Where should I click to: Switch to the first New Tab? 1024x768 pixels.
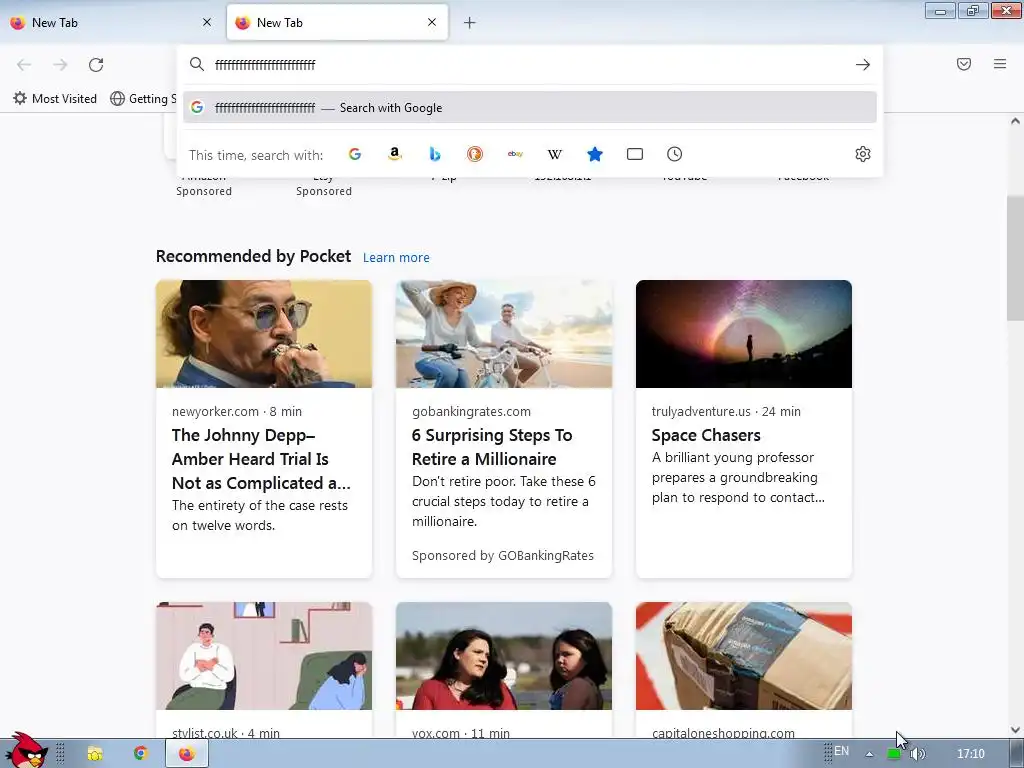pyautogui.click(x=111, y=23)
